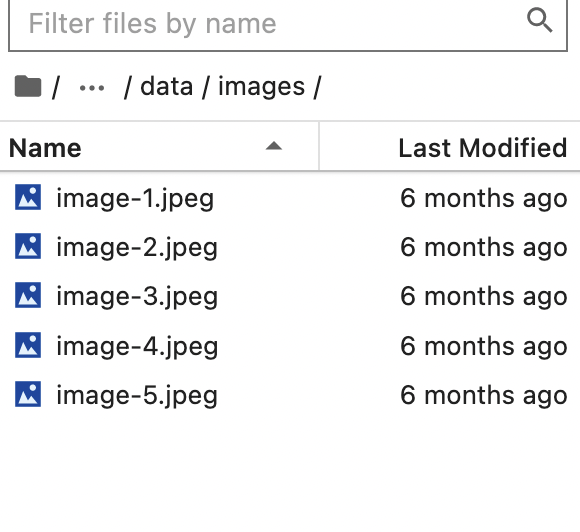This screenshot has height=532, width=580.
Task: Sort files by Last Modified column
Action: click(x=483, y=148)
